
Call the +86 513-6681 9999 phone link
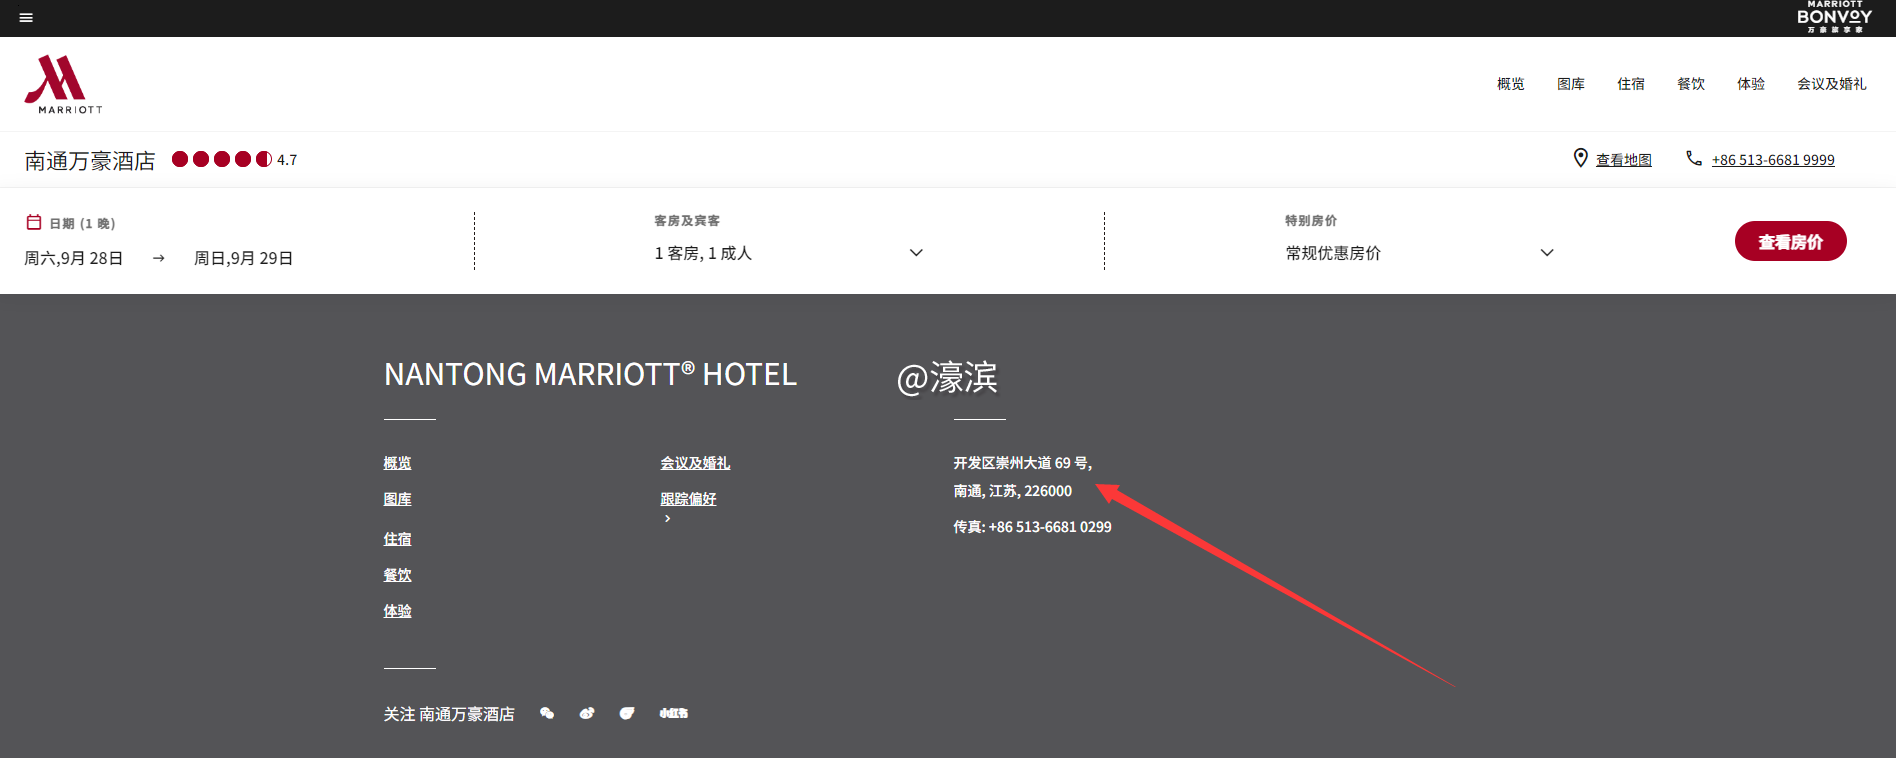pyautogui.click(x=1773, y=160)
